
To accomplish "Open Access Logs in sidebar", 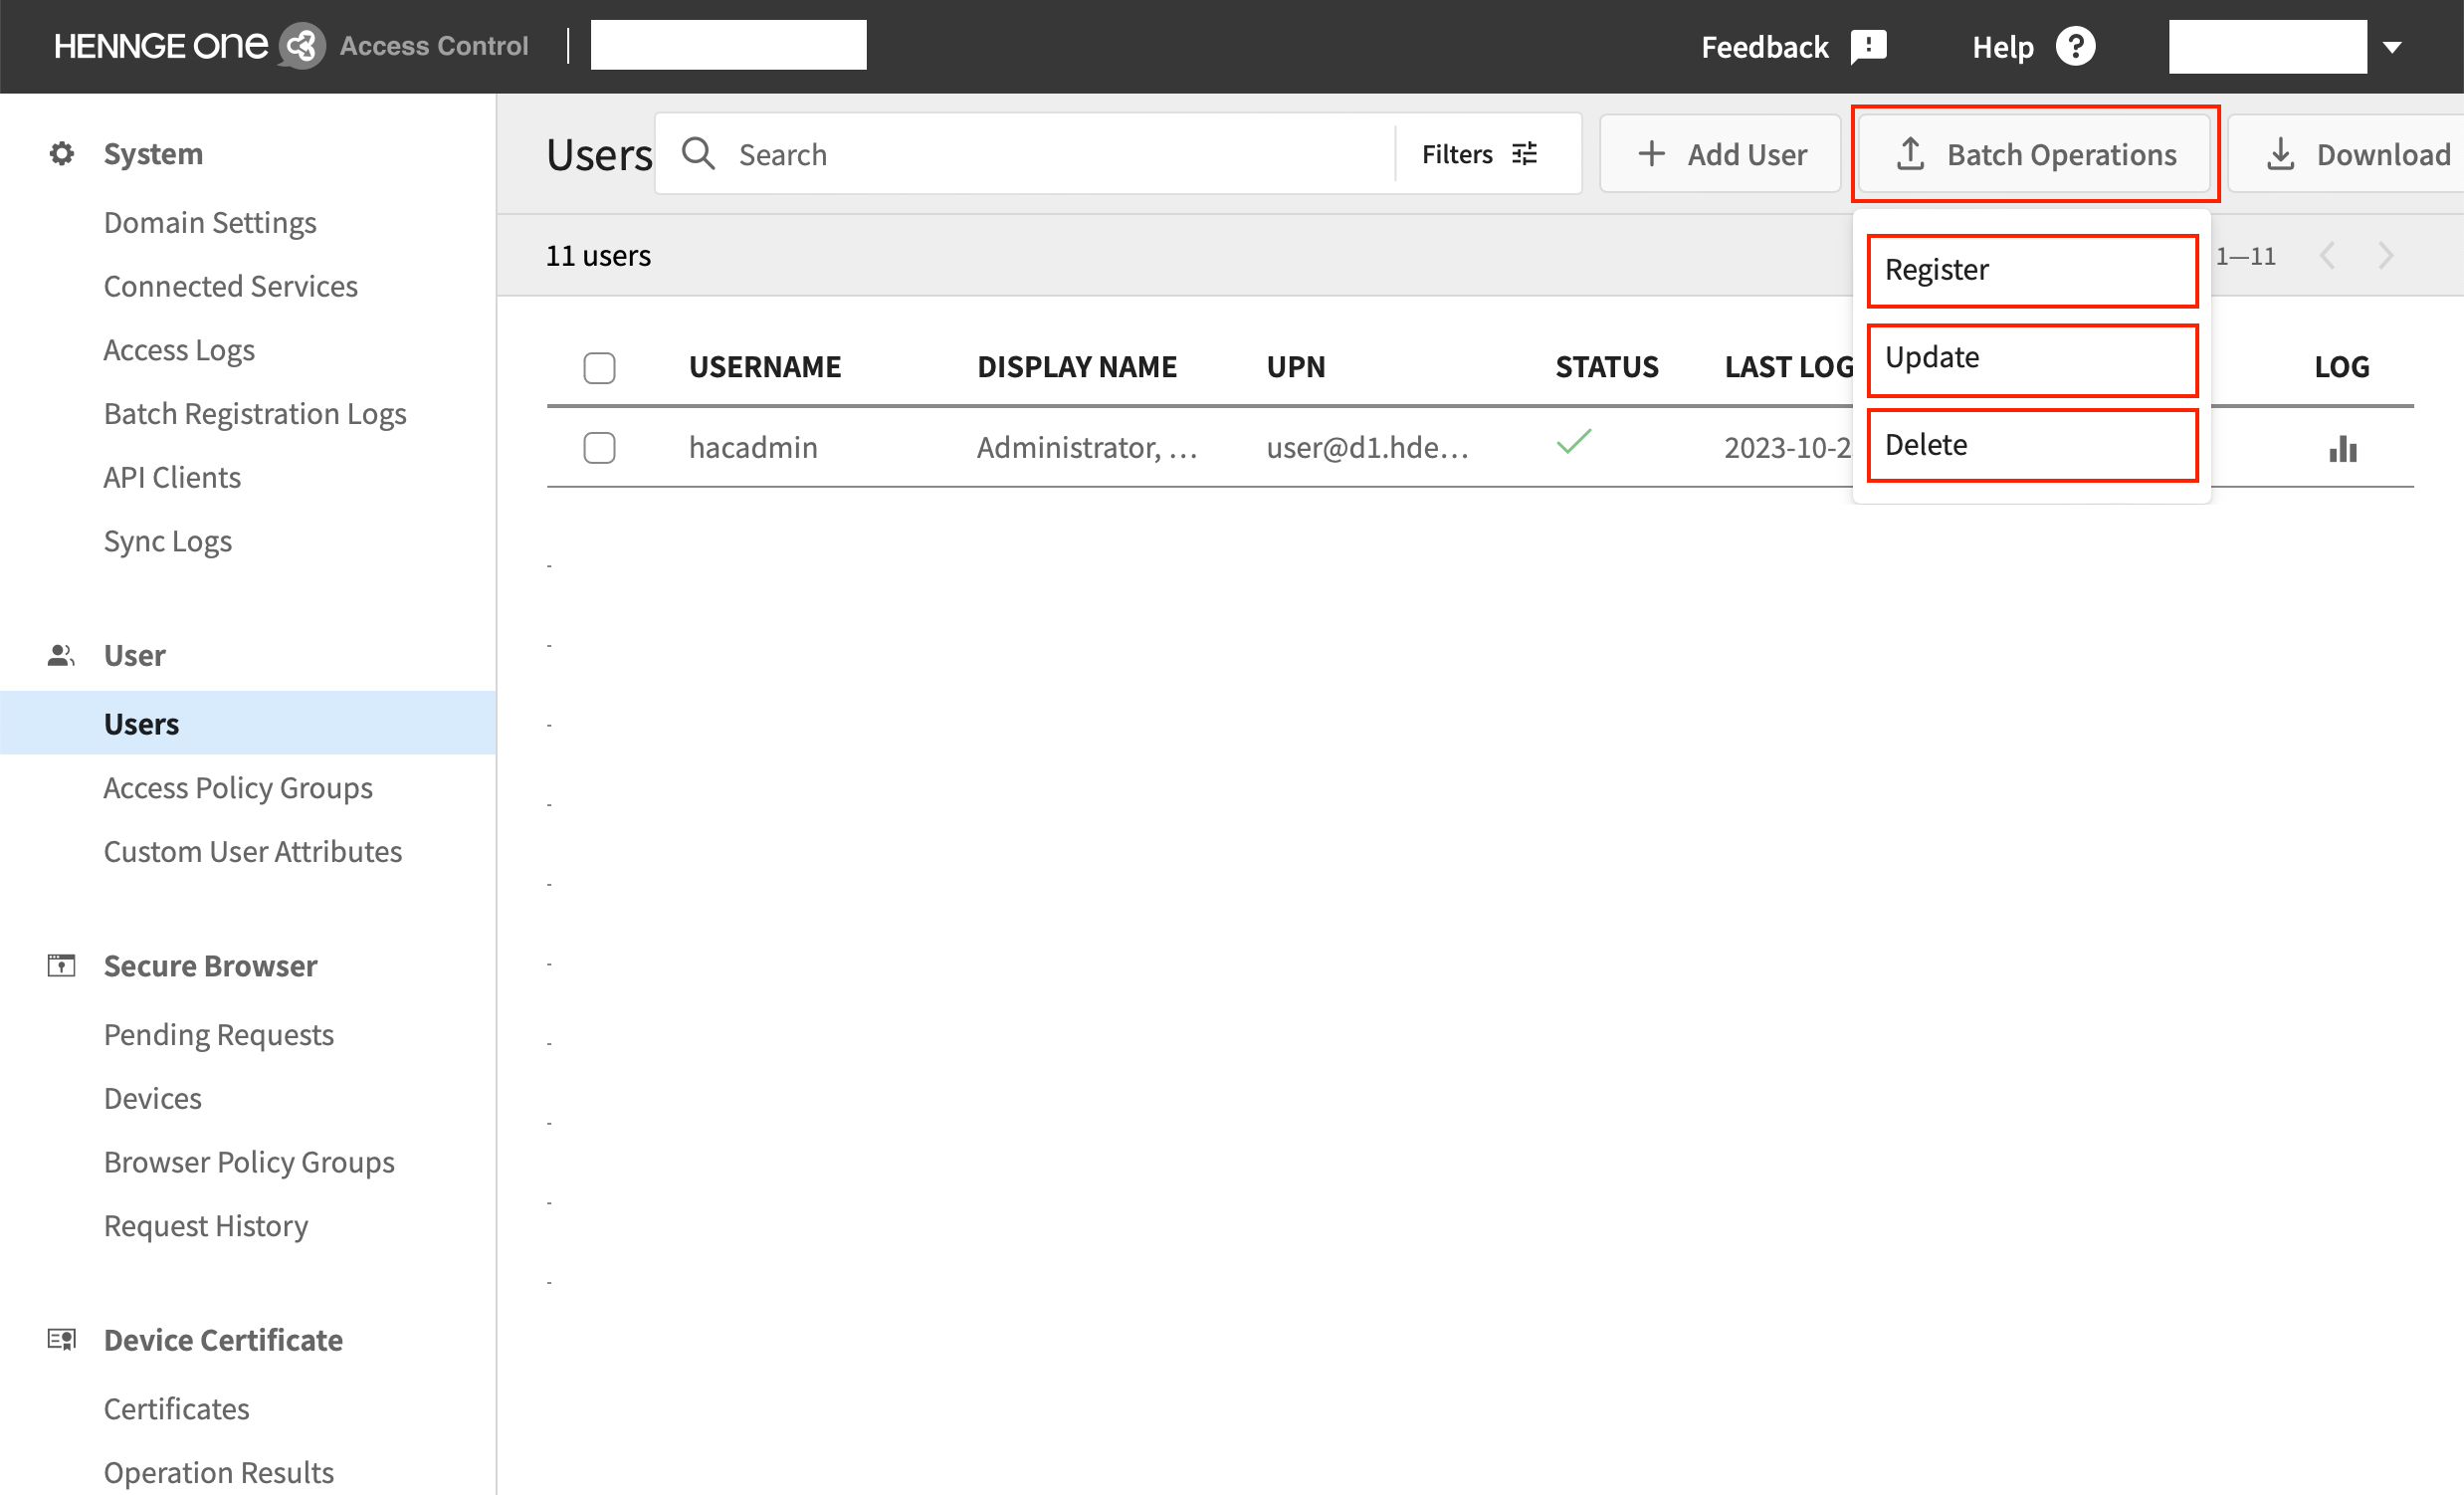I will (x=179, y=350).
